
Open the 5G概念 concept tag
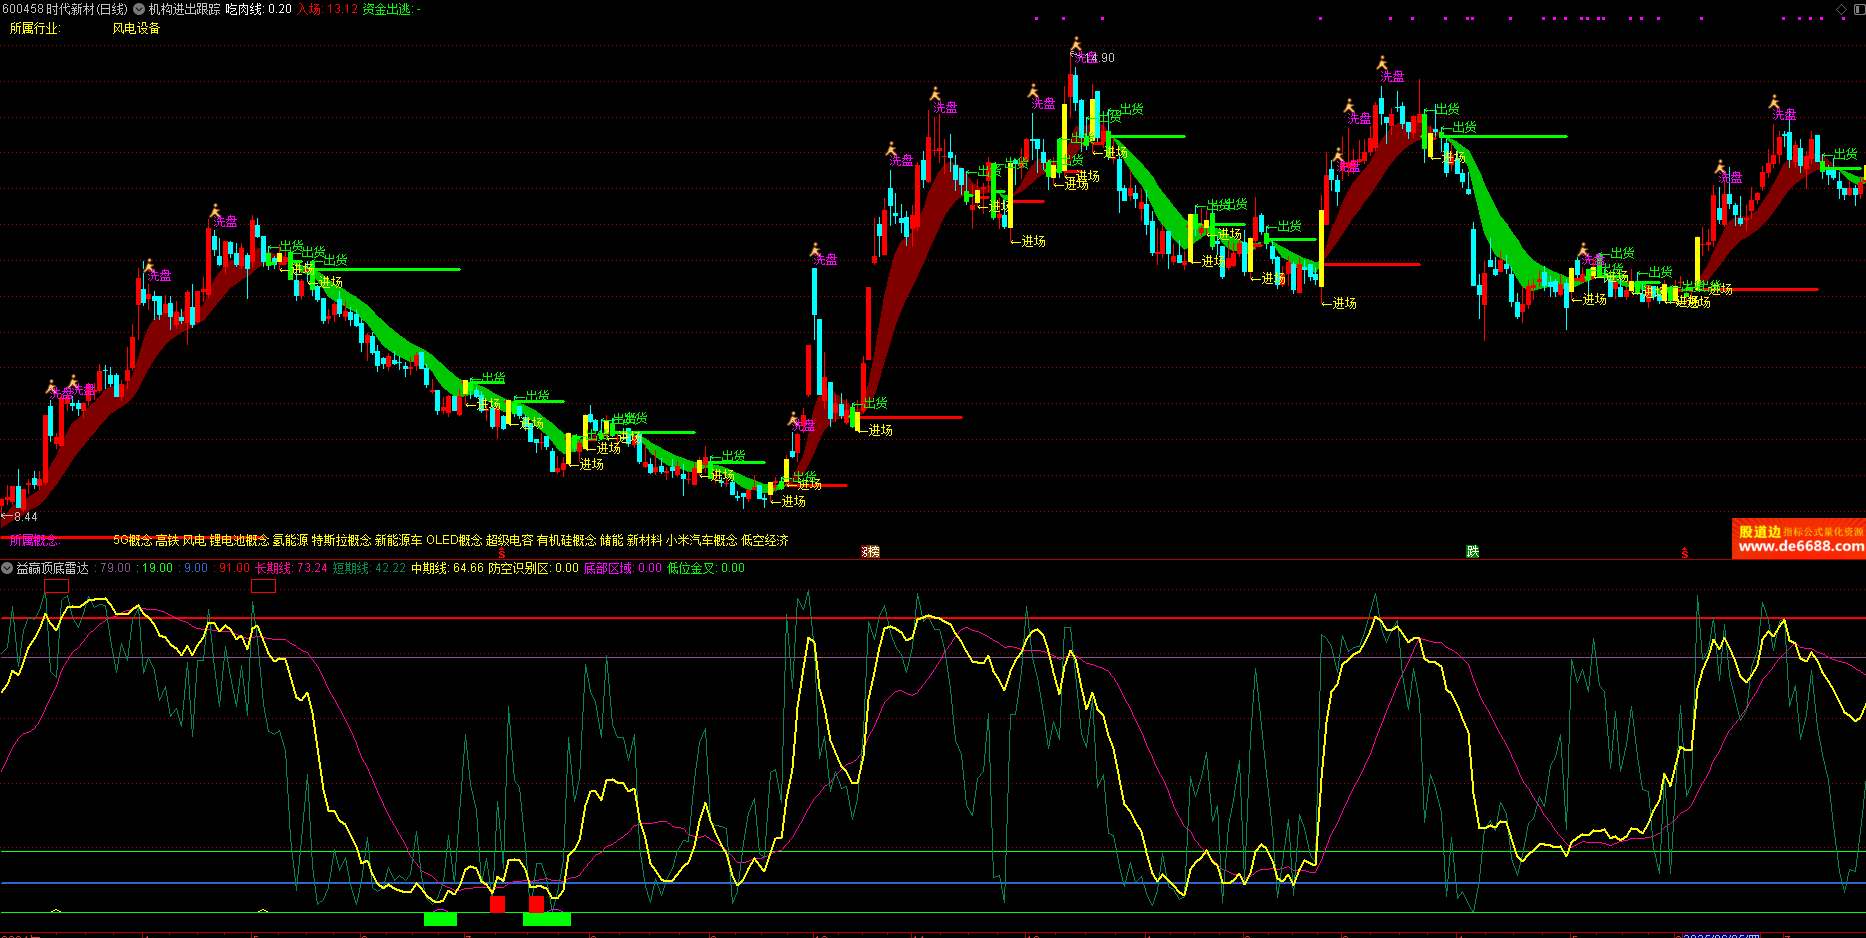[x=132, y=540]
